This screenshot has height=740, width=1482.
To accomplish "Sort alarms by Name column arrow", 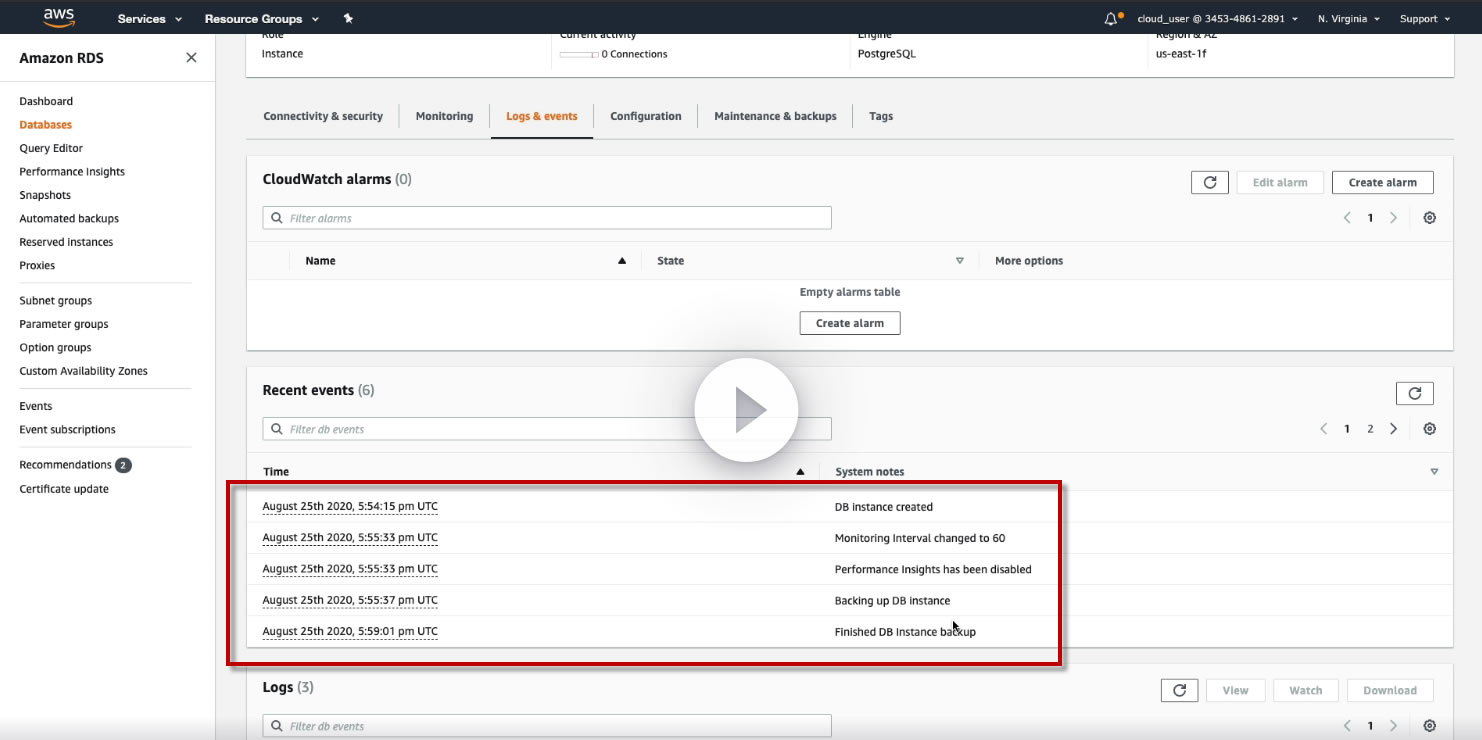I will (x=622, y=261).
